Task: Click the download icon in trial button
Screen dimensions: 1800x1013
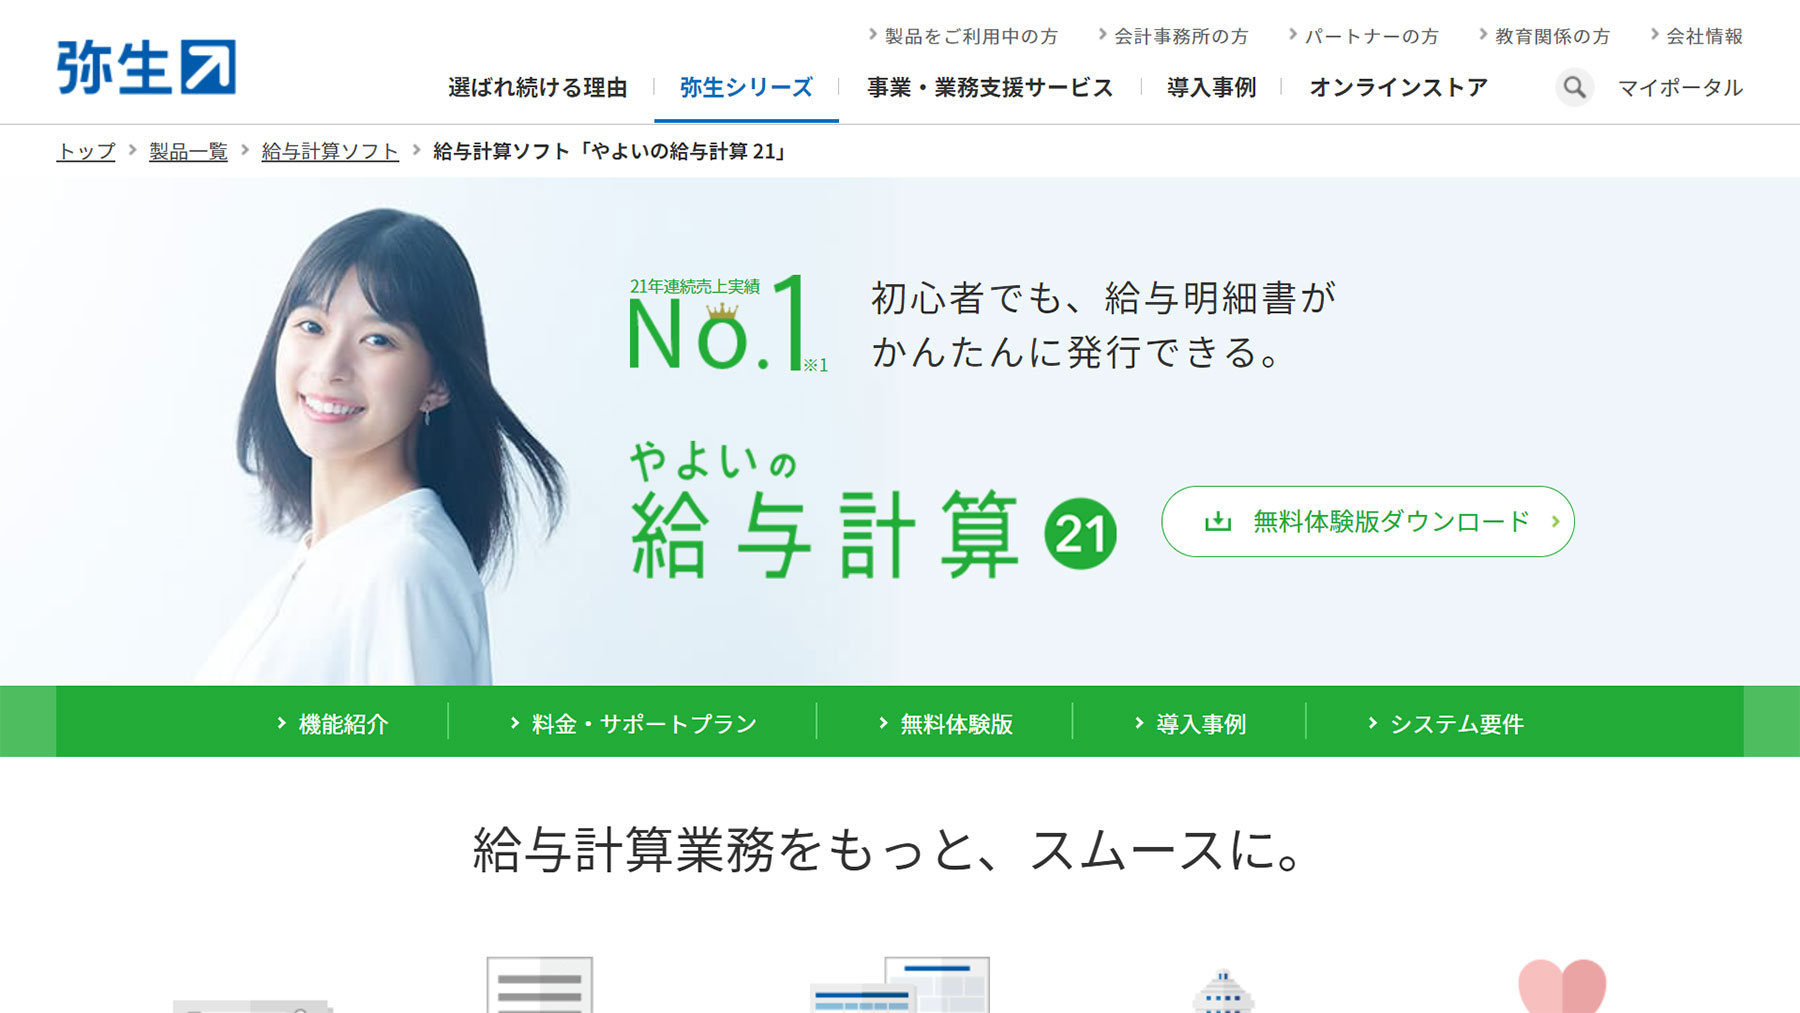Action: tap(1217, 521)
